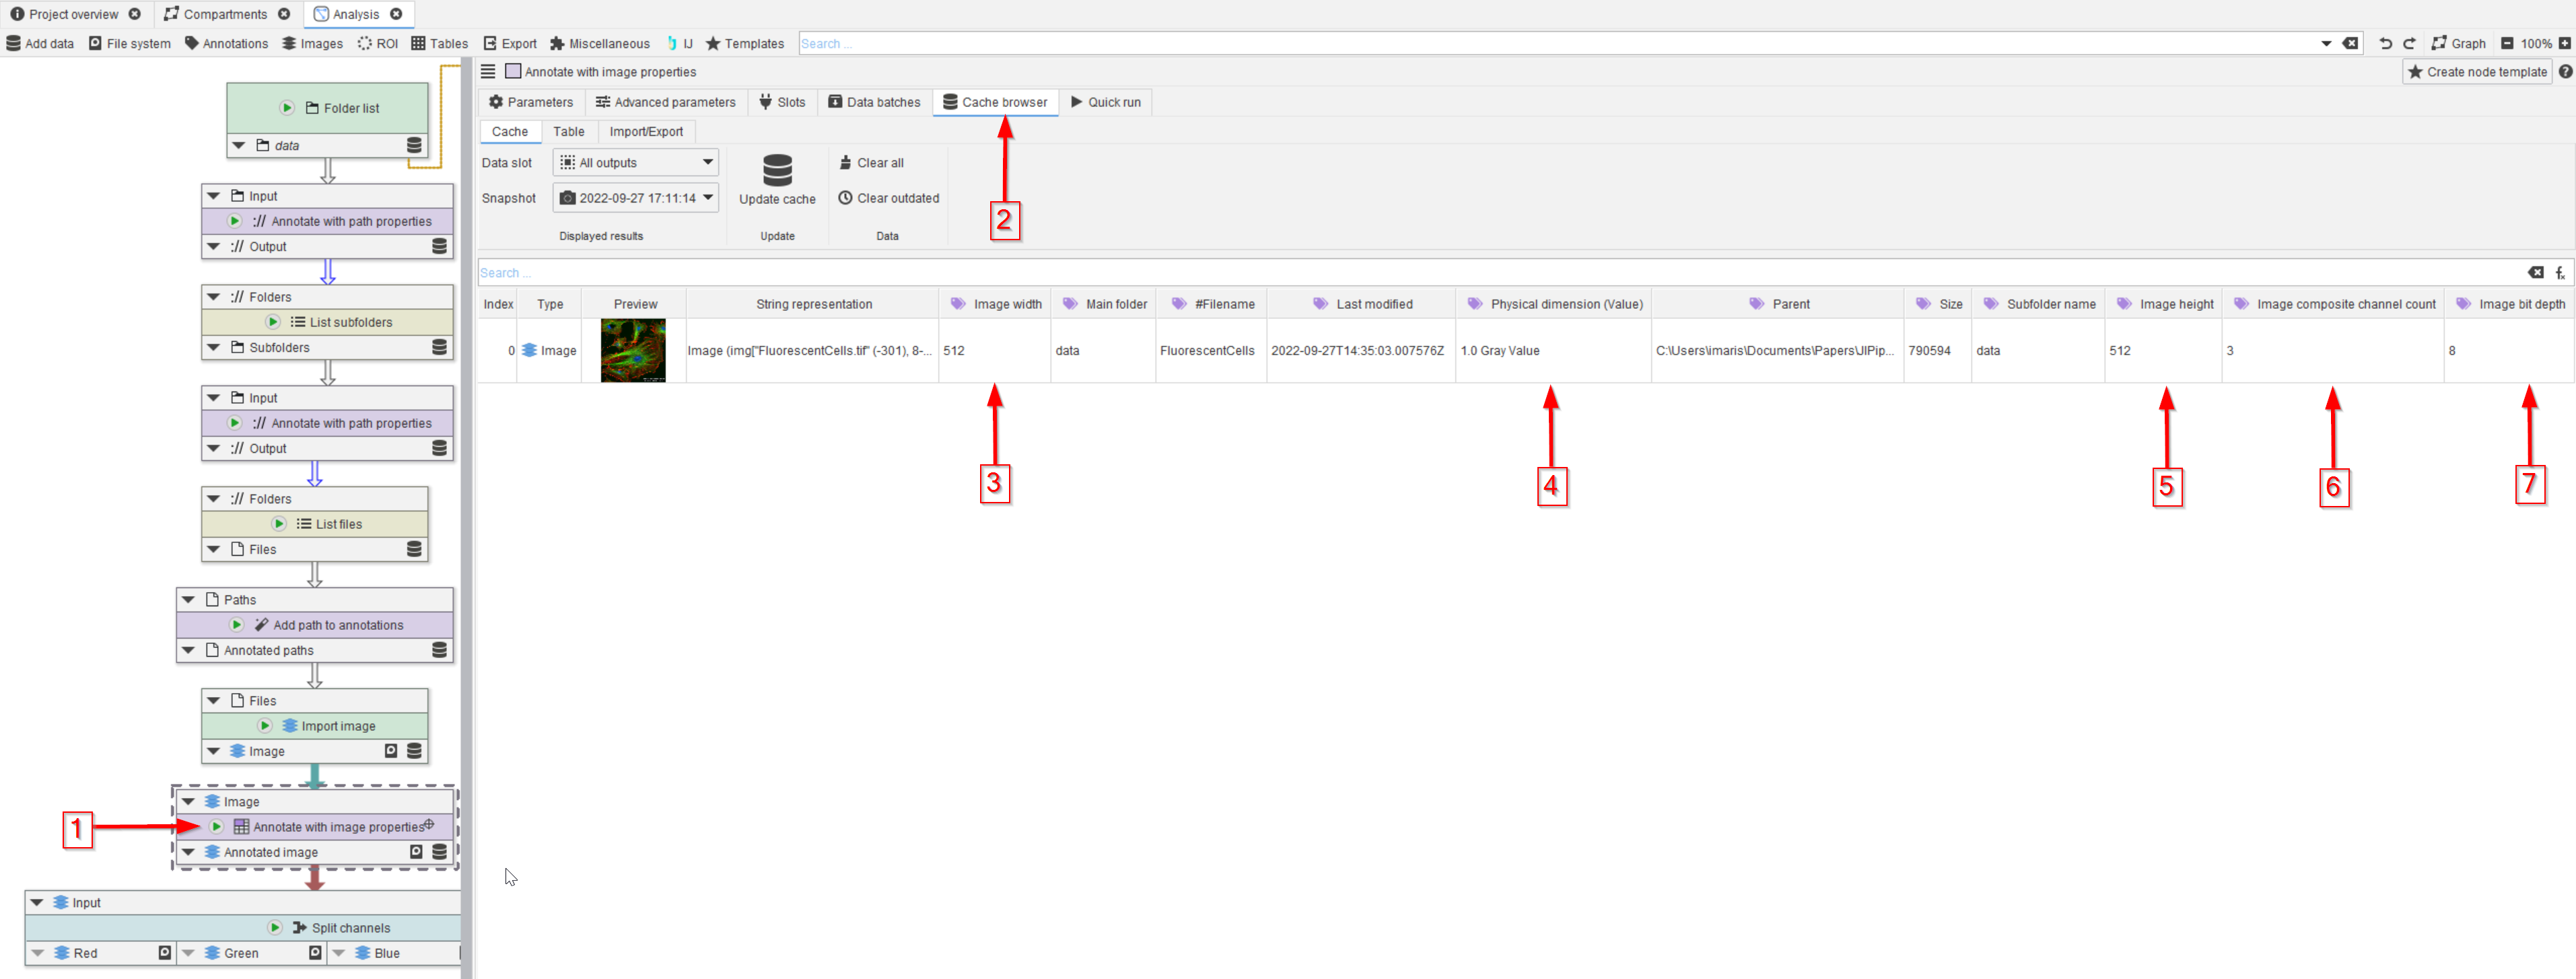Zoom out with the minus icon
This screenshot has width=2576, height=979.
point(2507,44)
